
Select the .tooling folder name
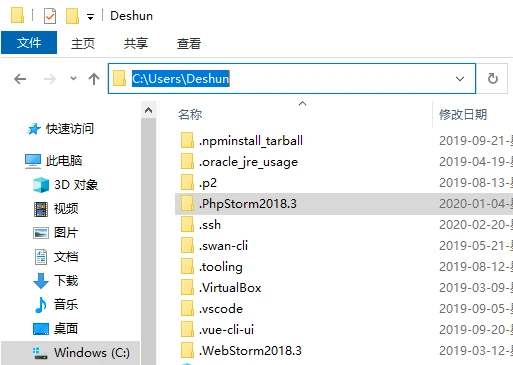tap(221, 267)
